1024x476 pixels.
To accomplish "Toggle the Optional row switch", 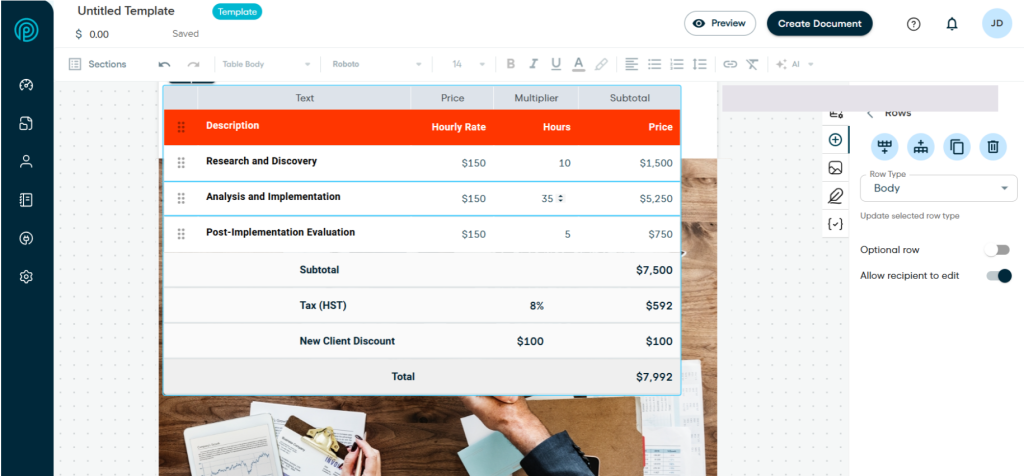I will (x=998, y=250).
